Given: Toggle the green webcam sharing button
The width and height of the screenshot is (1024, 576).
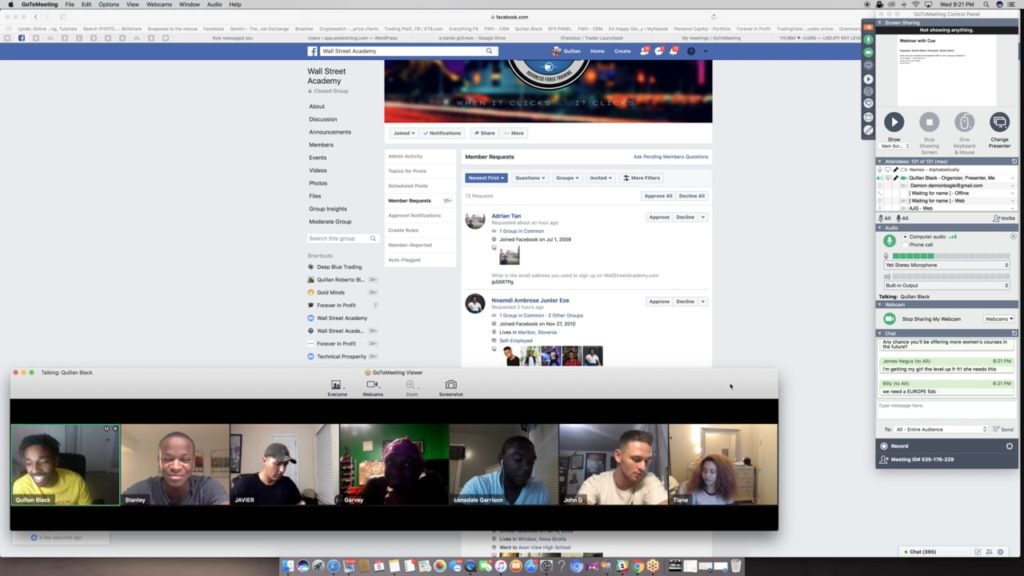Looking at the screenshot, I should click(x=889, y=319).
